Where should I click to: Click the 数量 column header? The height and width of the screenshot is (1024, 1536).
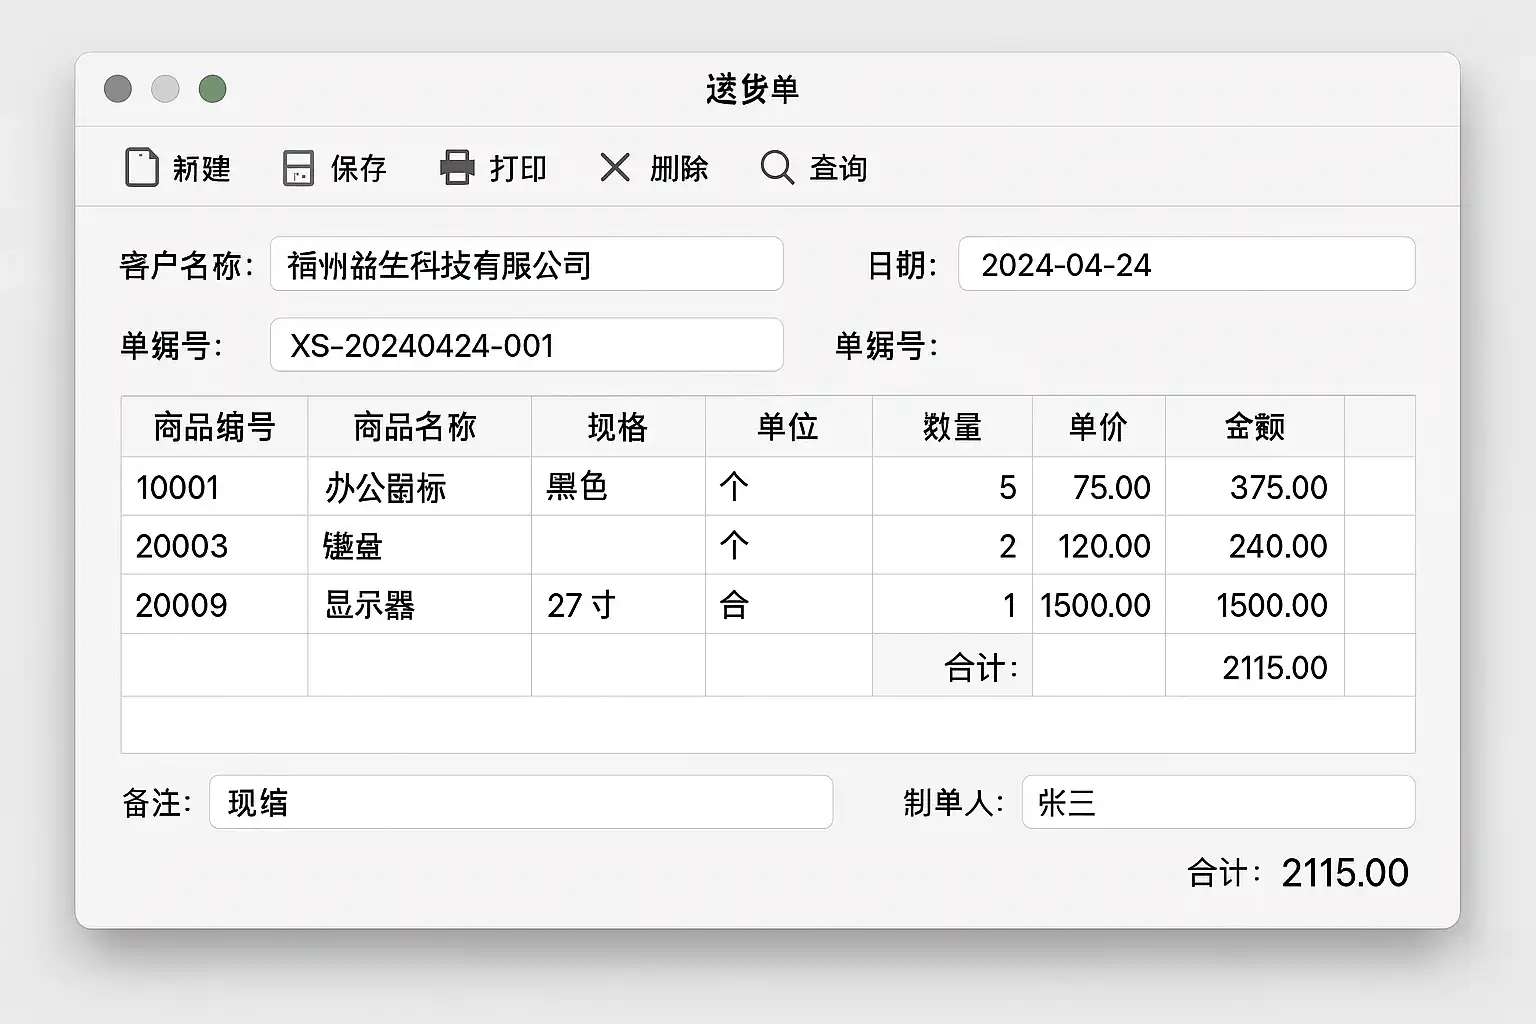pos(951,427)
